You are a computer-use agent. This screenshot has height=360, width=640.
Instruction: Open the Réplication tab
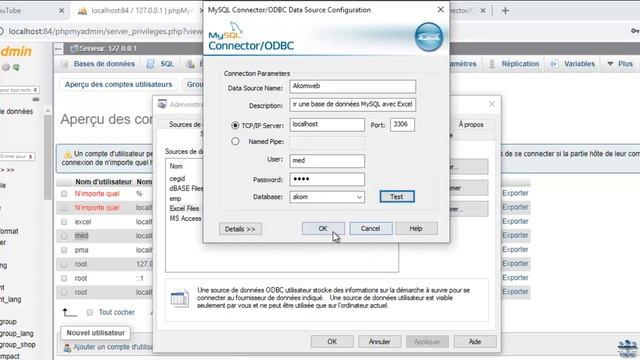click(520, 64)
